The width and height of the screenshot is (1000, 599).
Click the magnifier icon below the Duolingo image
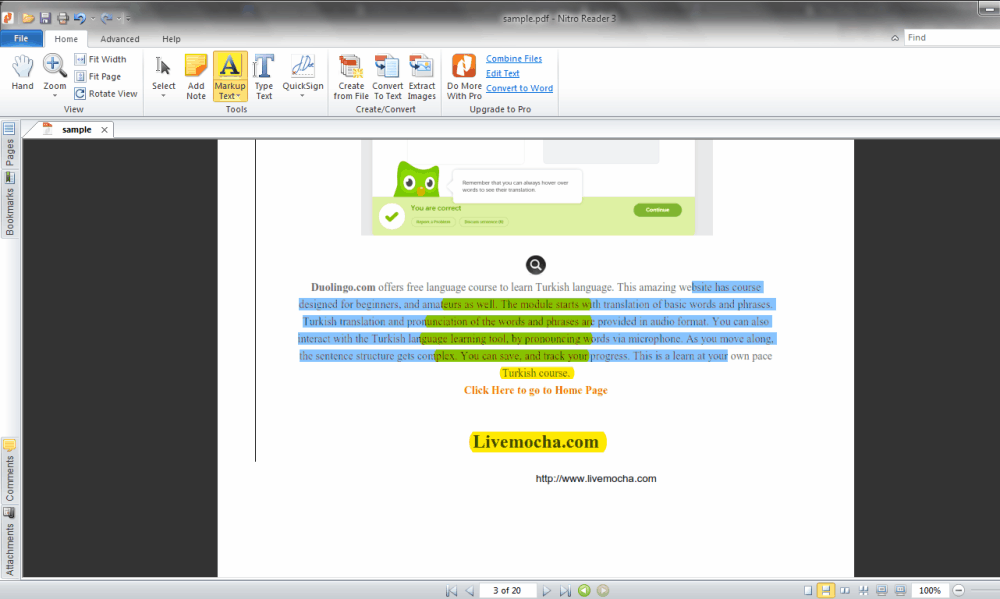[536, 265]
